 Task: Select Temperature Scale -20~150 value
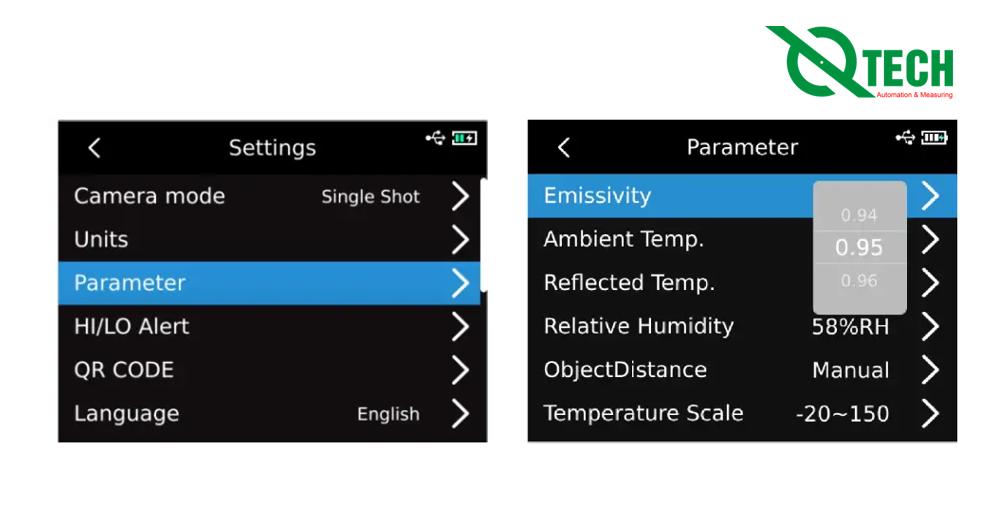coord(842,413)
